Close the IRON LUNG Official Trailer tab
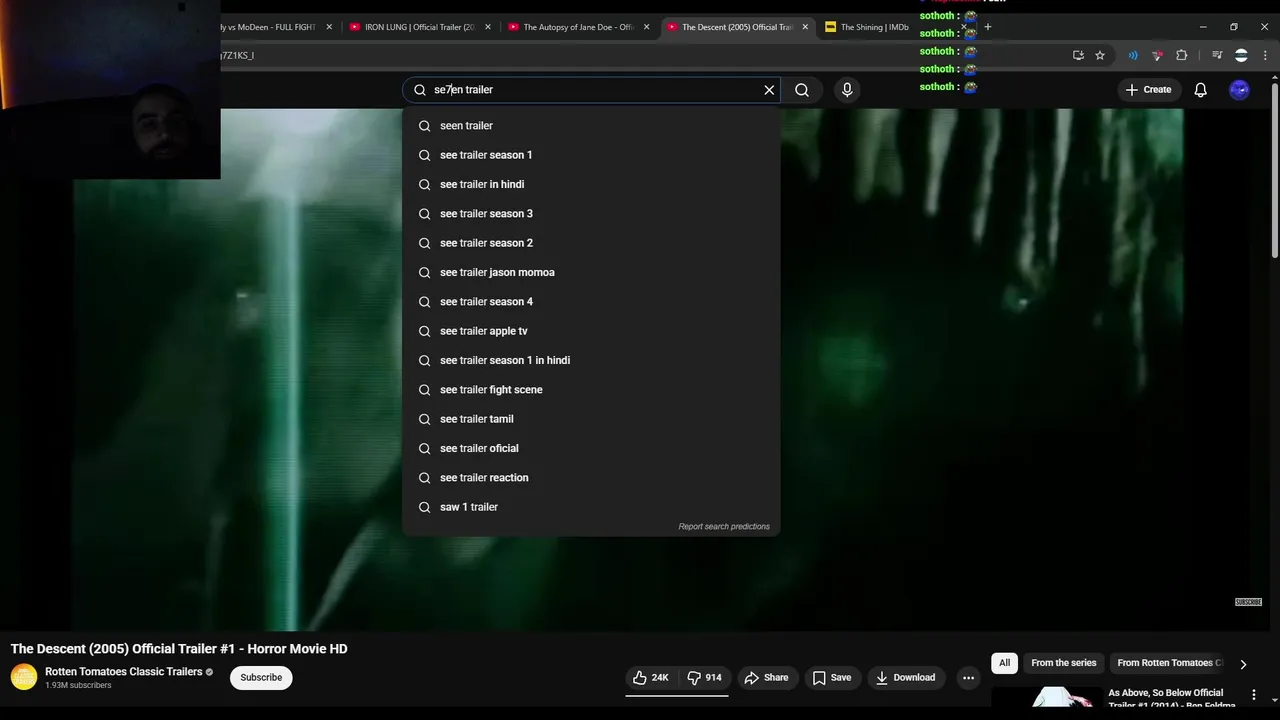Viewport: 1280px width, 720px height. [488, 27]
